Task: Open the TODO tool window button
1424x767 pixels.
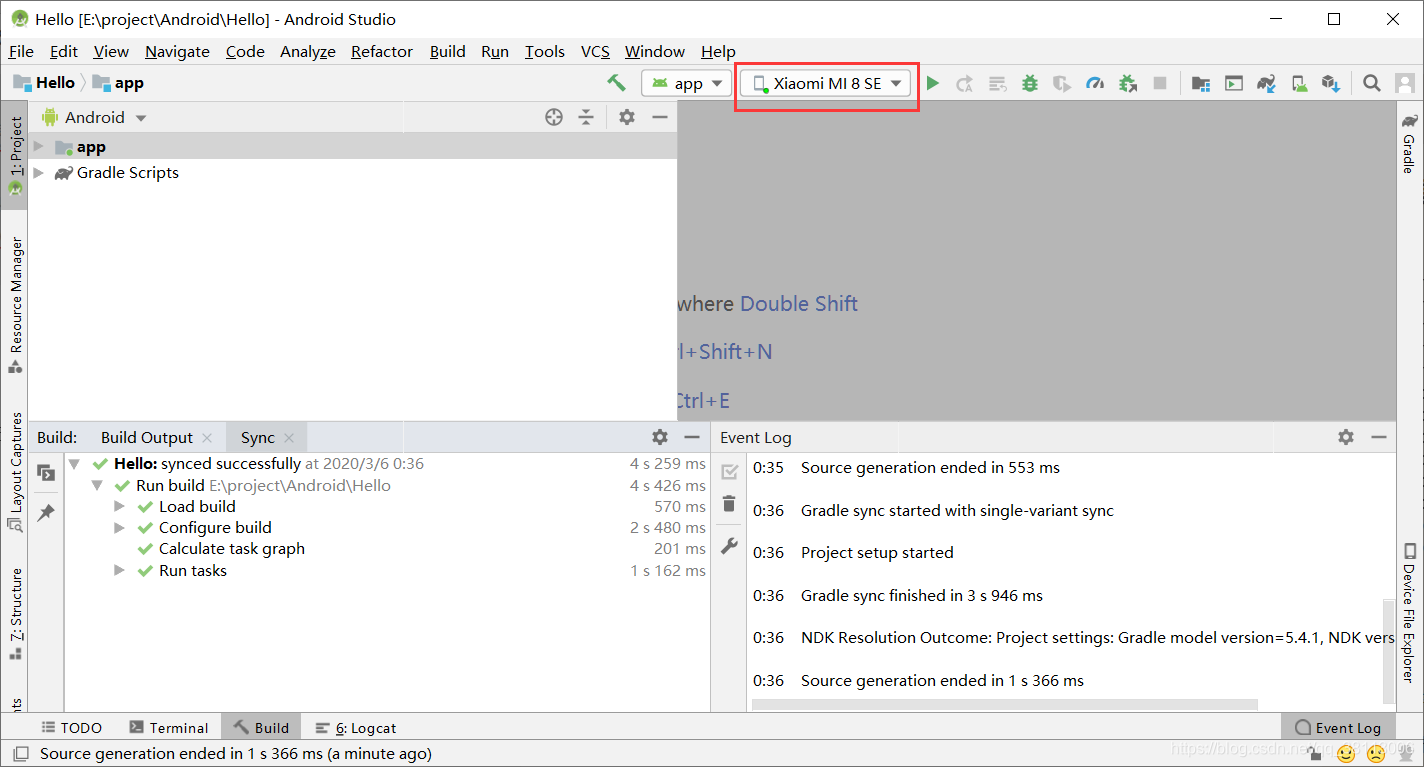Action: [x=71, y=728]
